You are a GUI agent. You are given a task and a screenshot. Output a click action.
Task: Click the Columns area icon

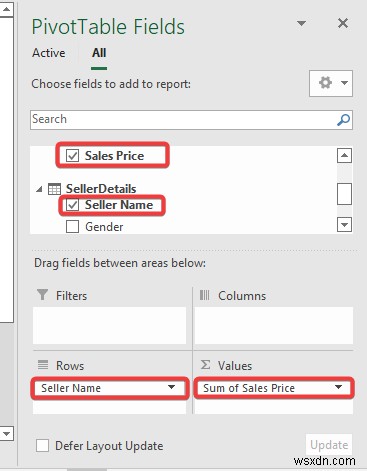pyautogui.click(x=204, y=295)
